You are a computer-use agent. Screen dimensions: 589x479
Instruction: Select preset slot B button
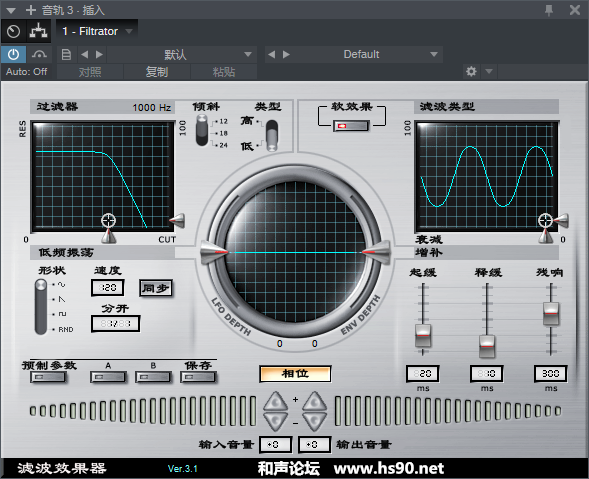(153, 377)
